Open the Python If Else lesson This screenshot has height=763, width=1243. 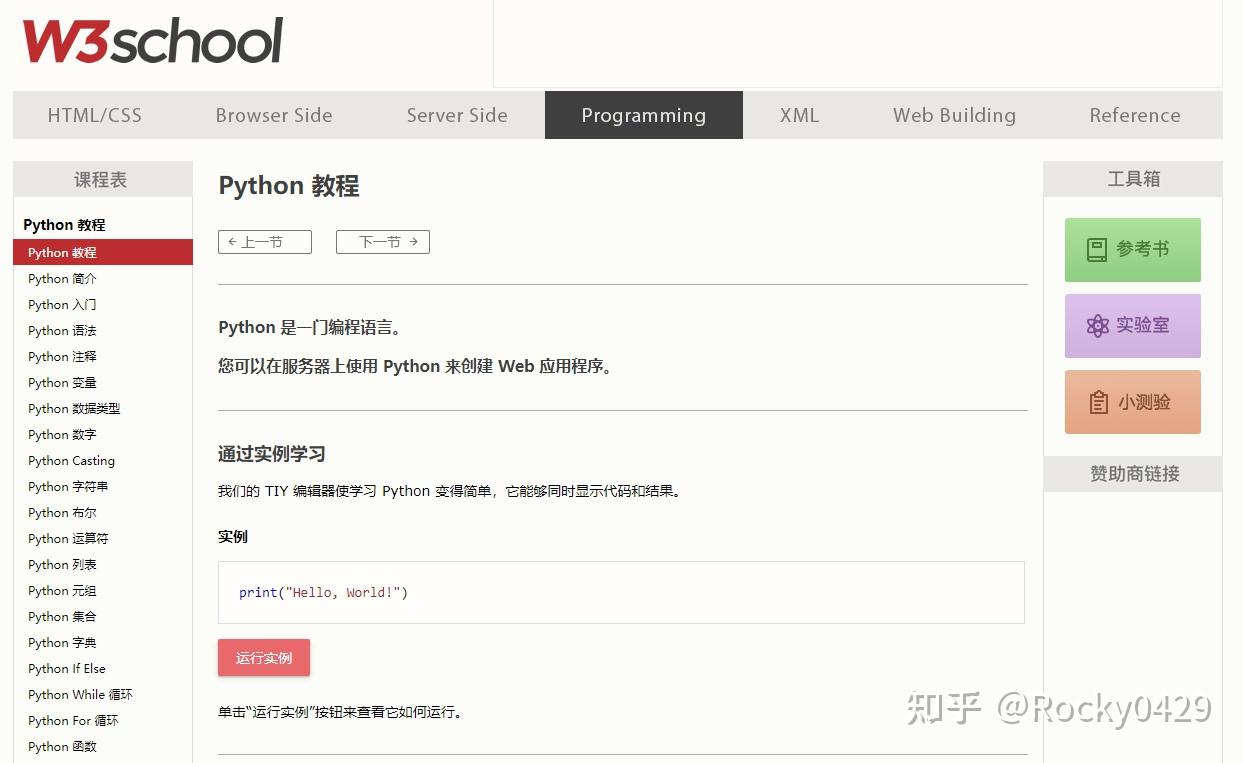coord(66,668)
